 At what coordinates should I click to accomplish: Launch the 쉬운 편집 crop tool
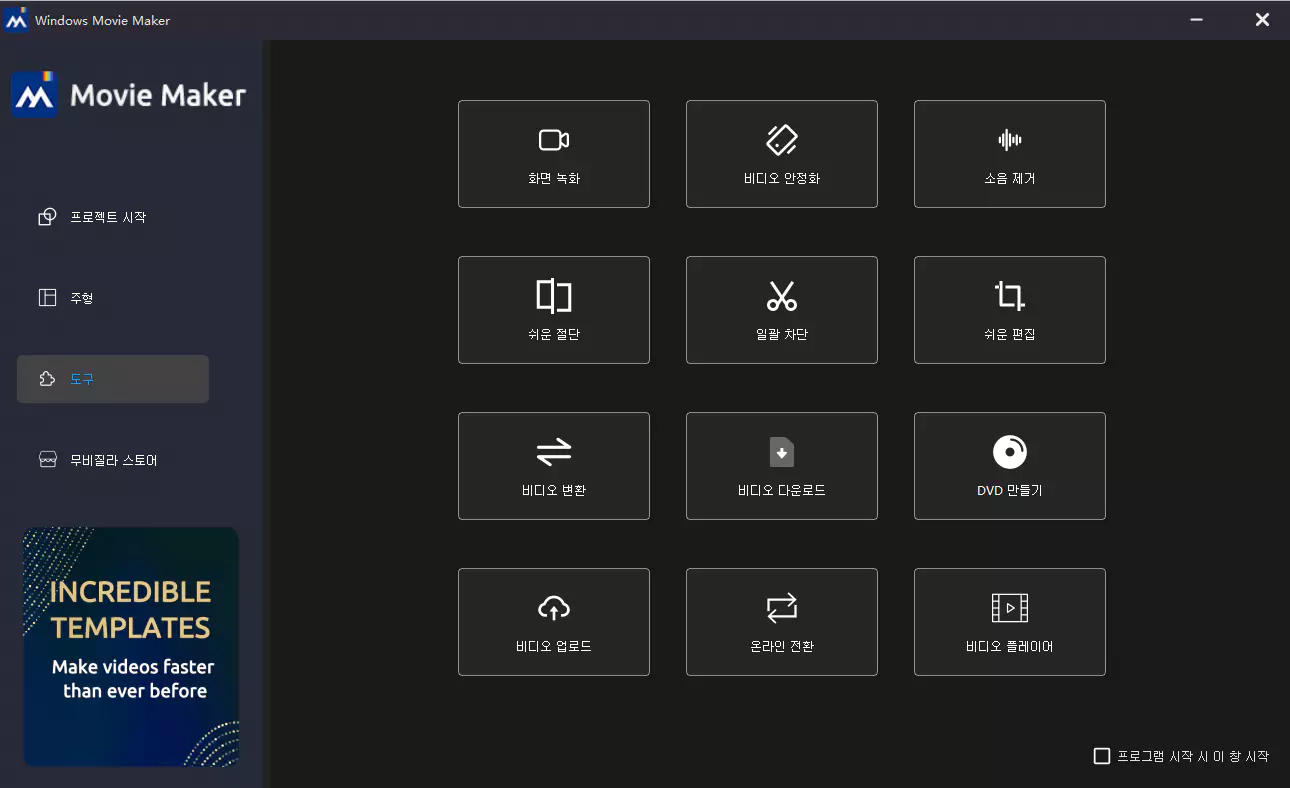[1010, 310]
